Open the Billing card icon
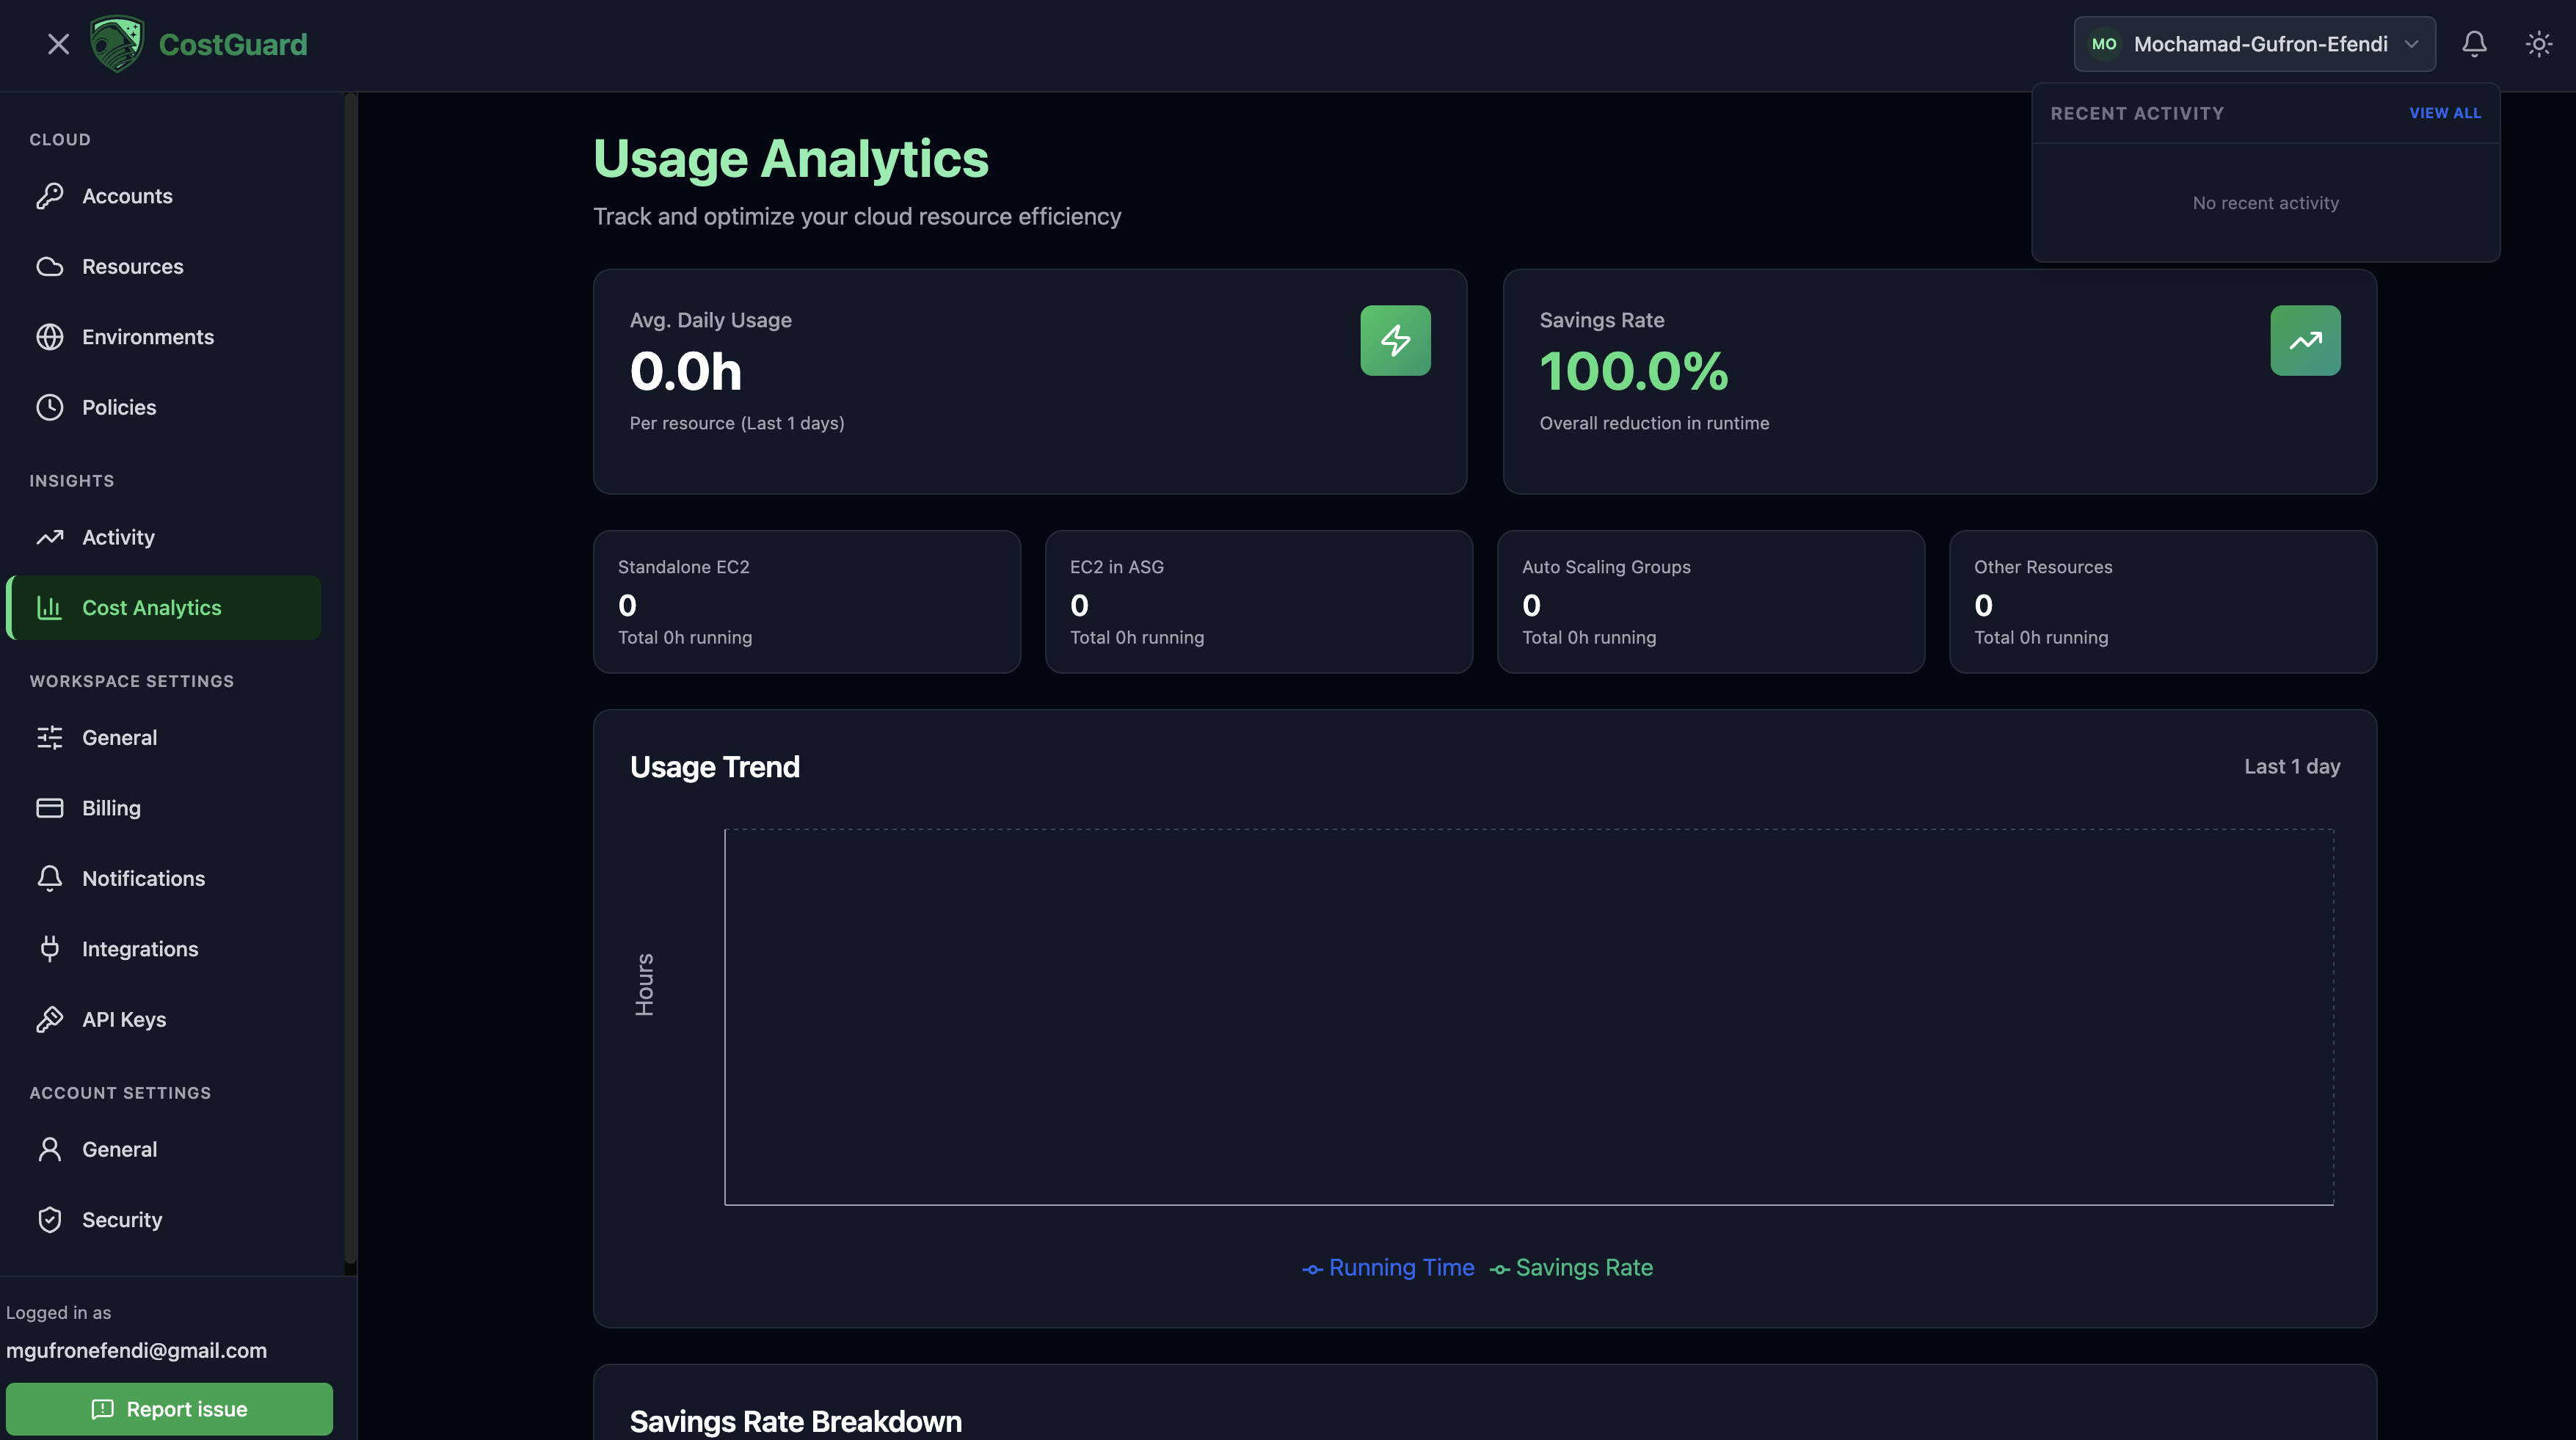The height and width of the screenshot is (1440, 2576). tap(49, 808)
